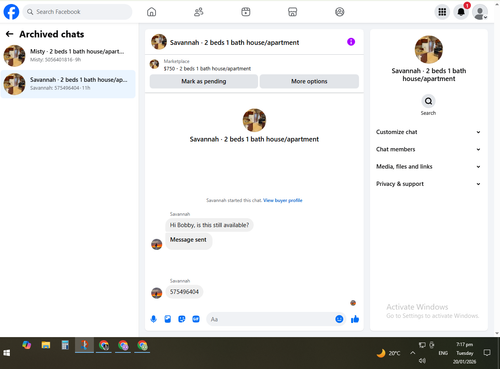The width and height of the screenshot is (500, 369).
Task: Open the 7:17 pm clock and date
Action: [465, 353]
